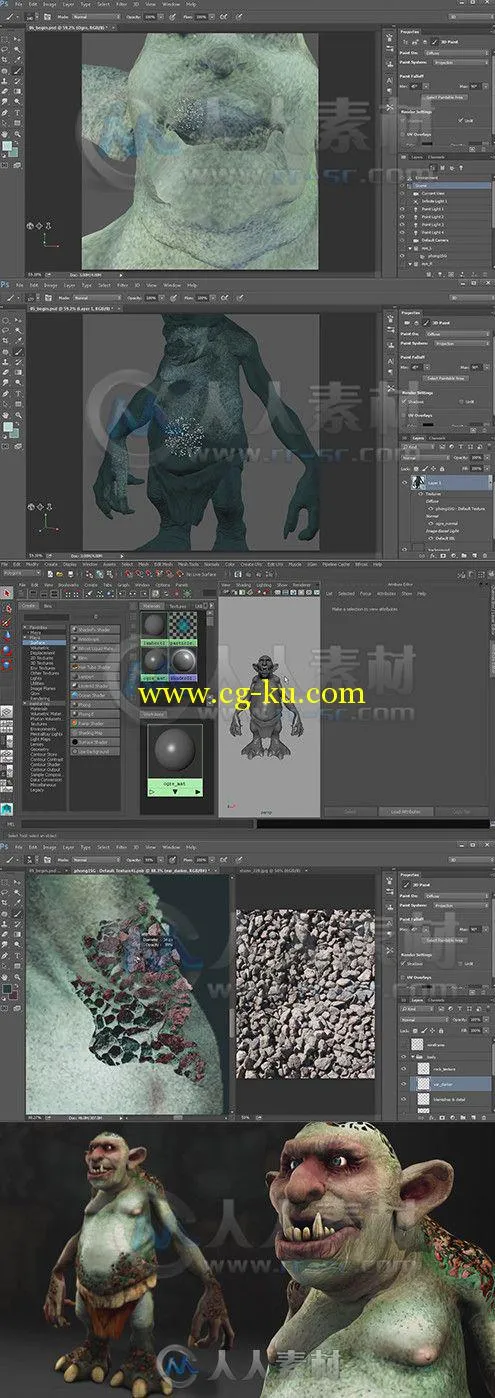Create a Use Background shader
The height and width of the screenshot is (1398, 495).
coord(95,750)
